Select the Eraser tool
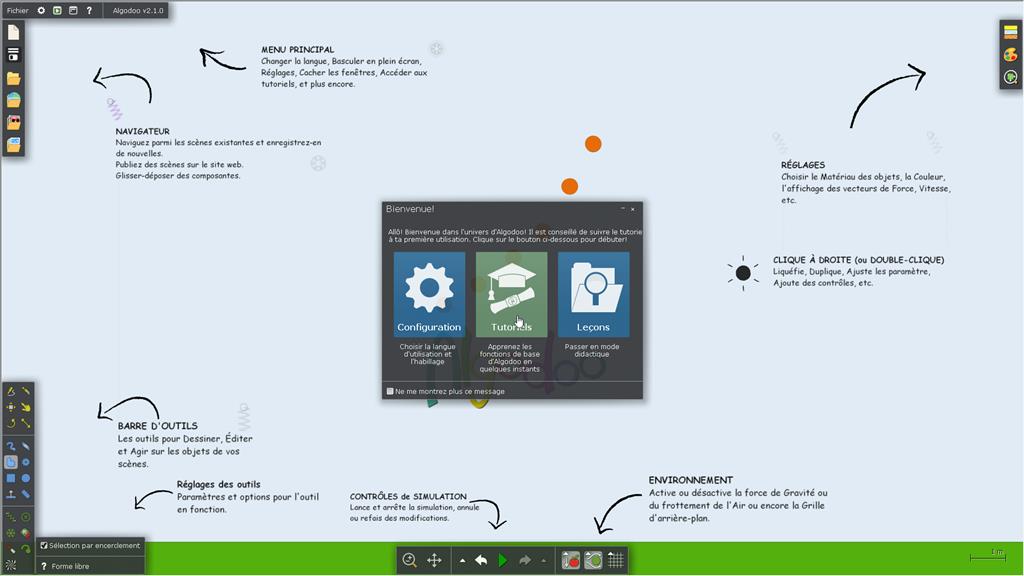This screenshot has width=1024, height=576. click(25, 447)
